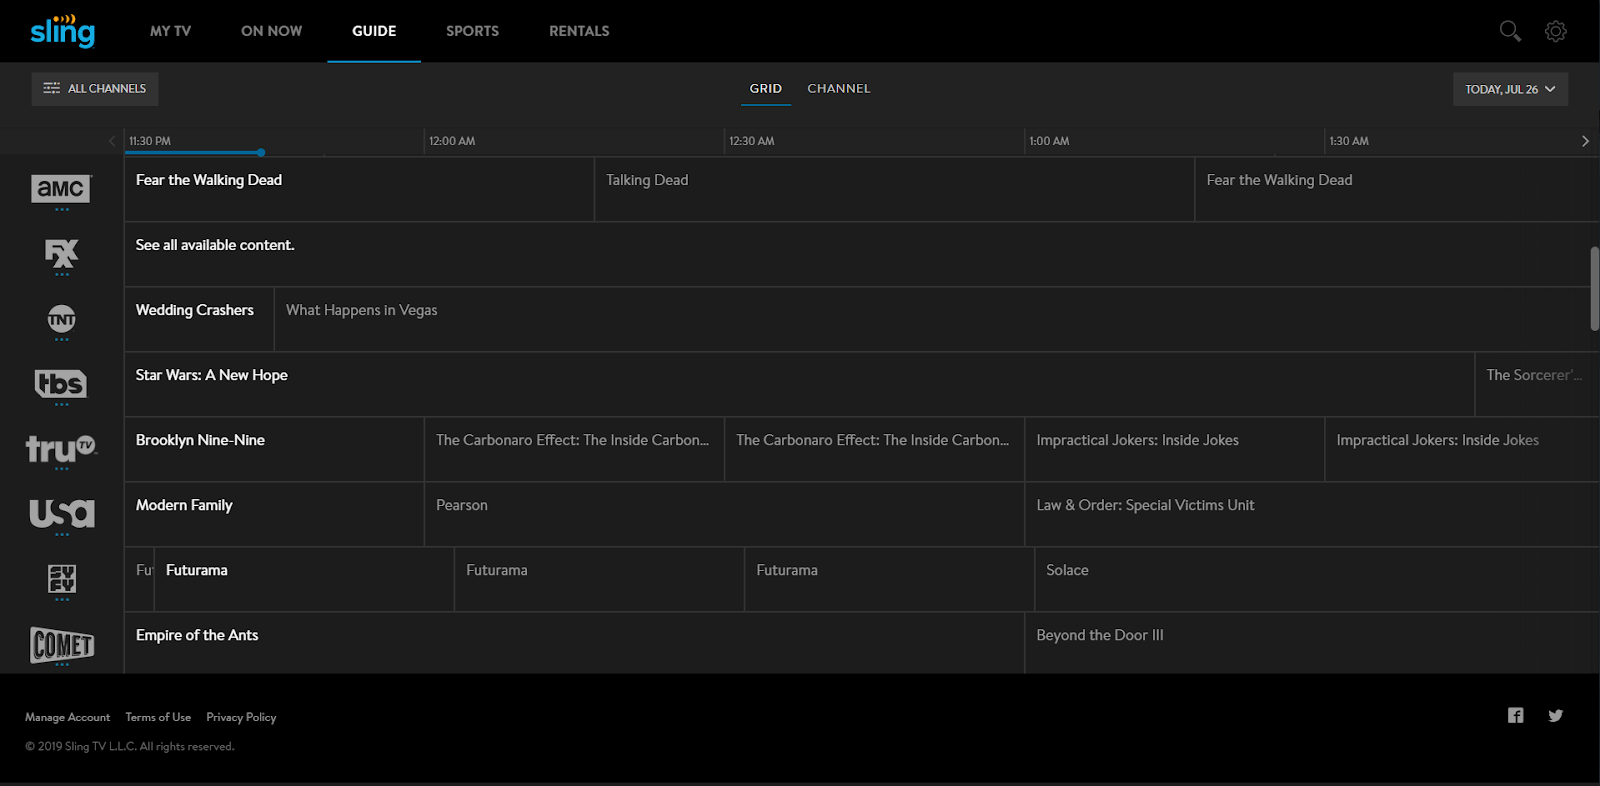
Task: Select the FX channel logo
Action: pyautogui.click(x=62, y=254)
